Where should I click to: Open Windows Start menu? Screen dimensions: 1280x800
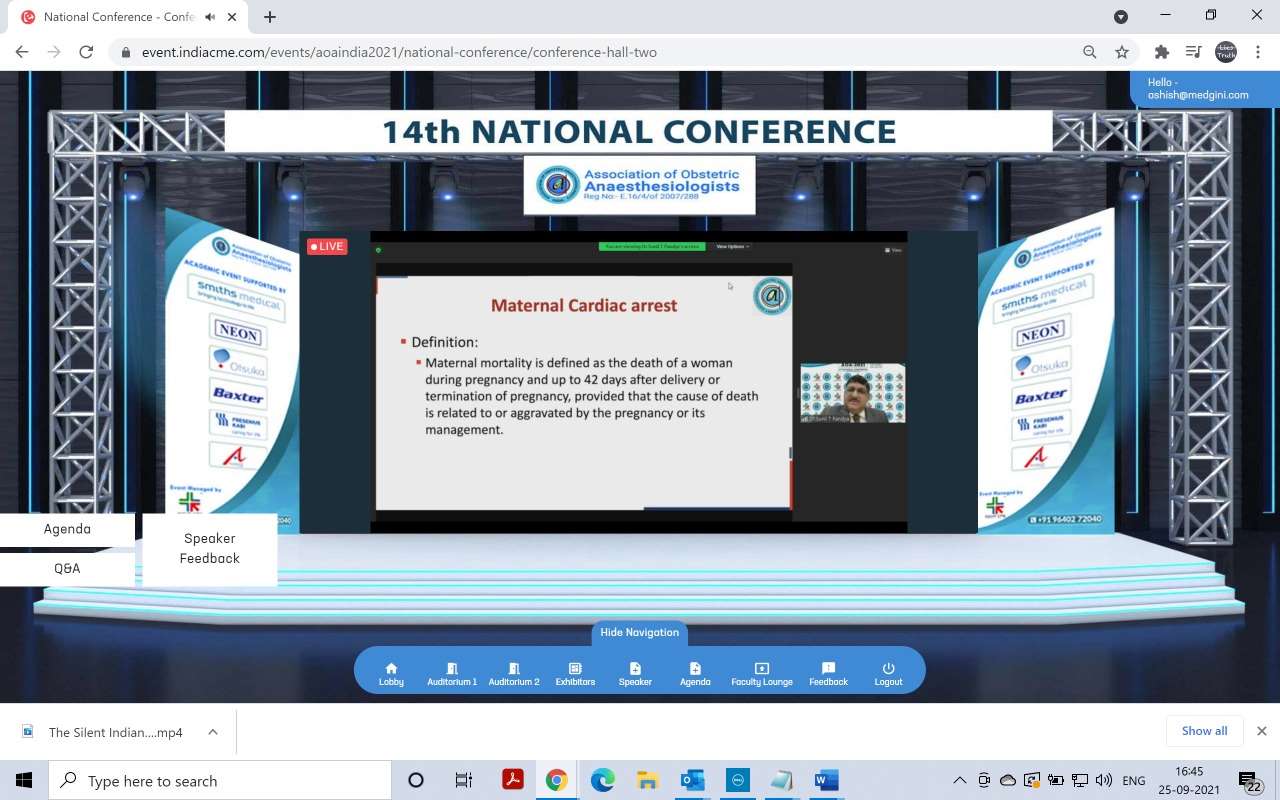click(24, 780)
